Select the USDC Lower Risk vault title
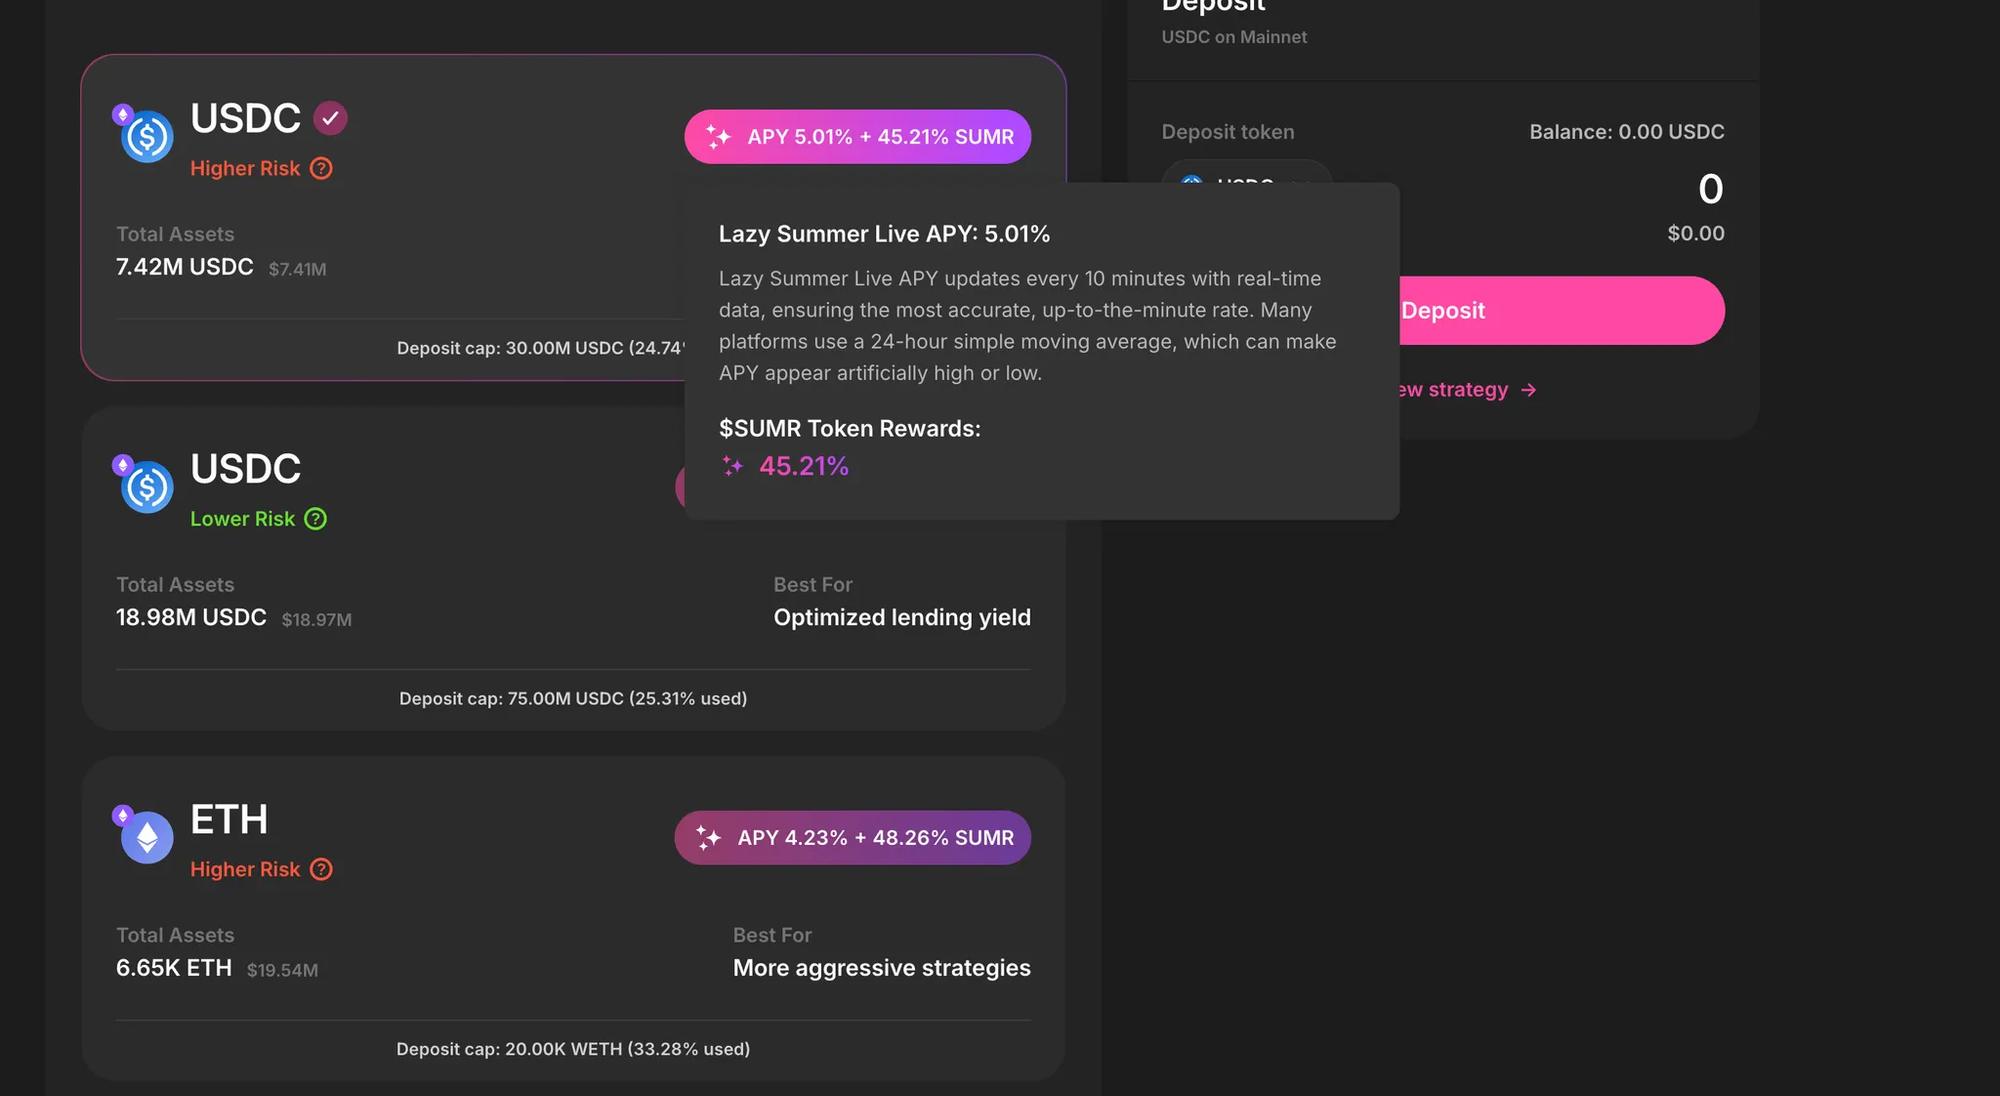Screen dimensions: 2000x1096 [245, 469]
